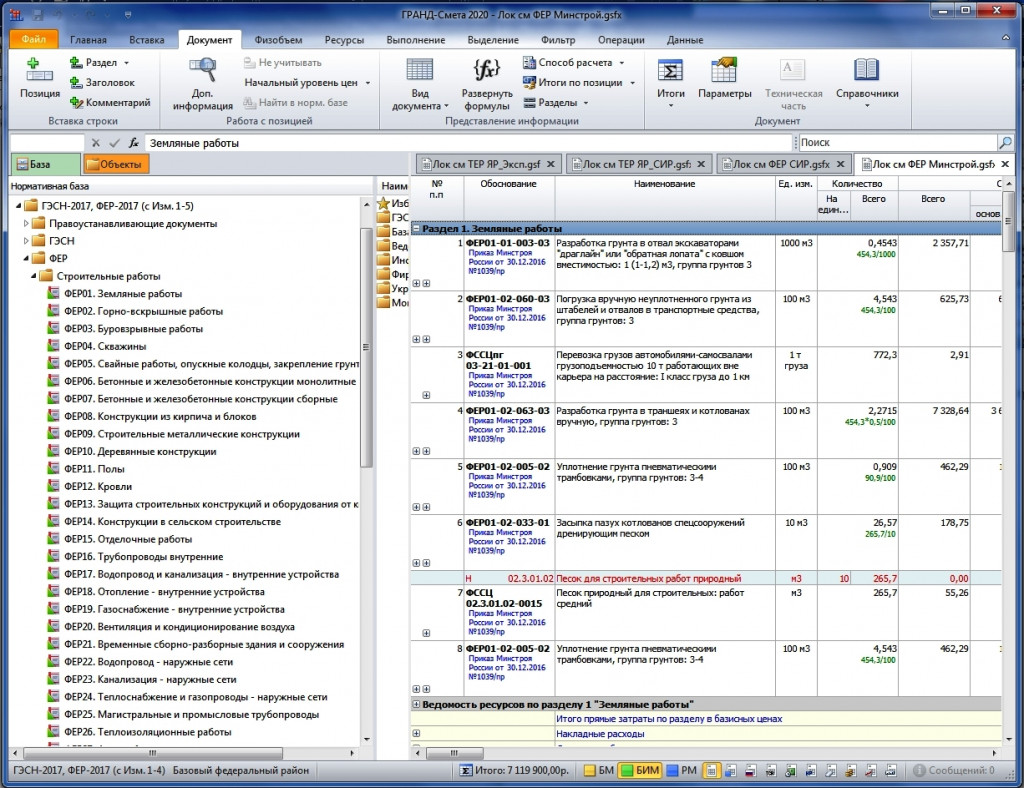The image size is (1024, 788).
Task: Click the calculator-style icon after РМ in status bar
Action: [711, 770]
